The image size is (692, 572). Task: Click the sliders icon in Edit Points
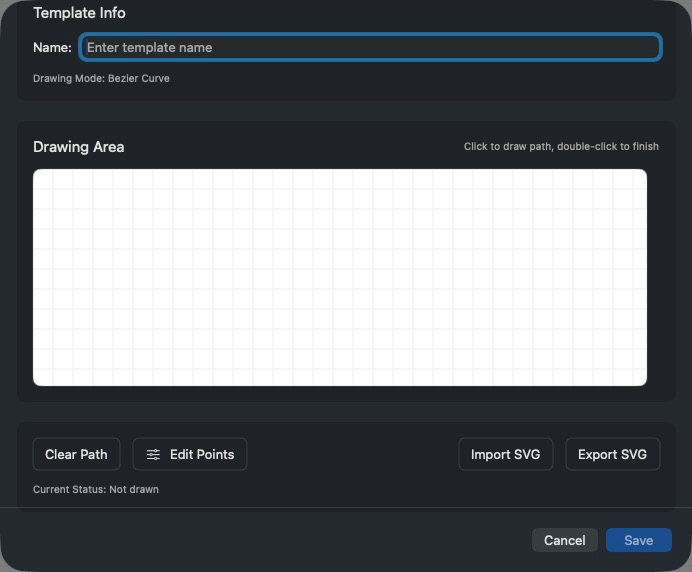pyautogui.click(x=153, y=455)
